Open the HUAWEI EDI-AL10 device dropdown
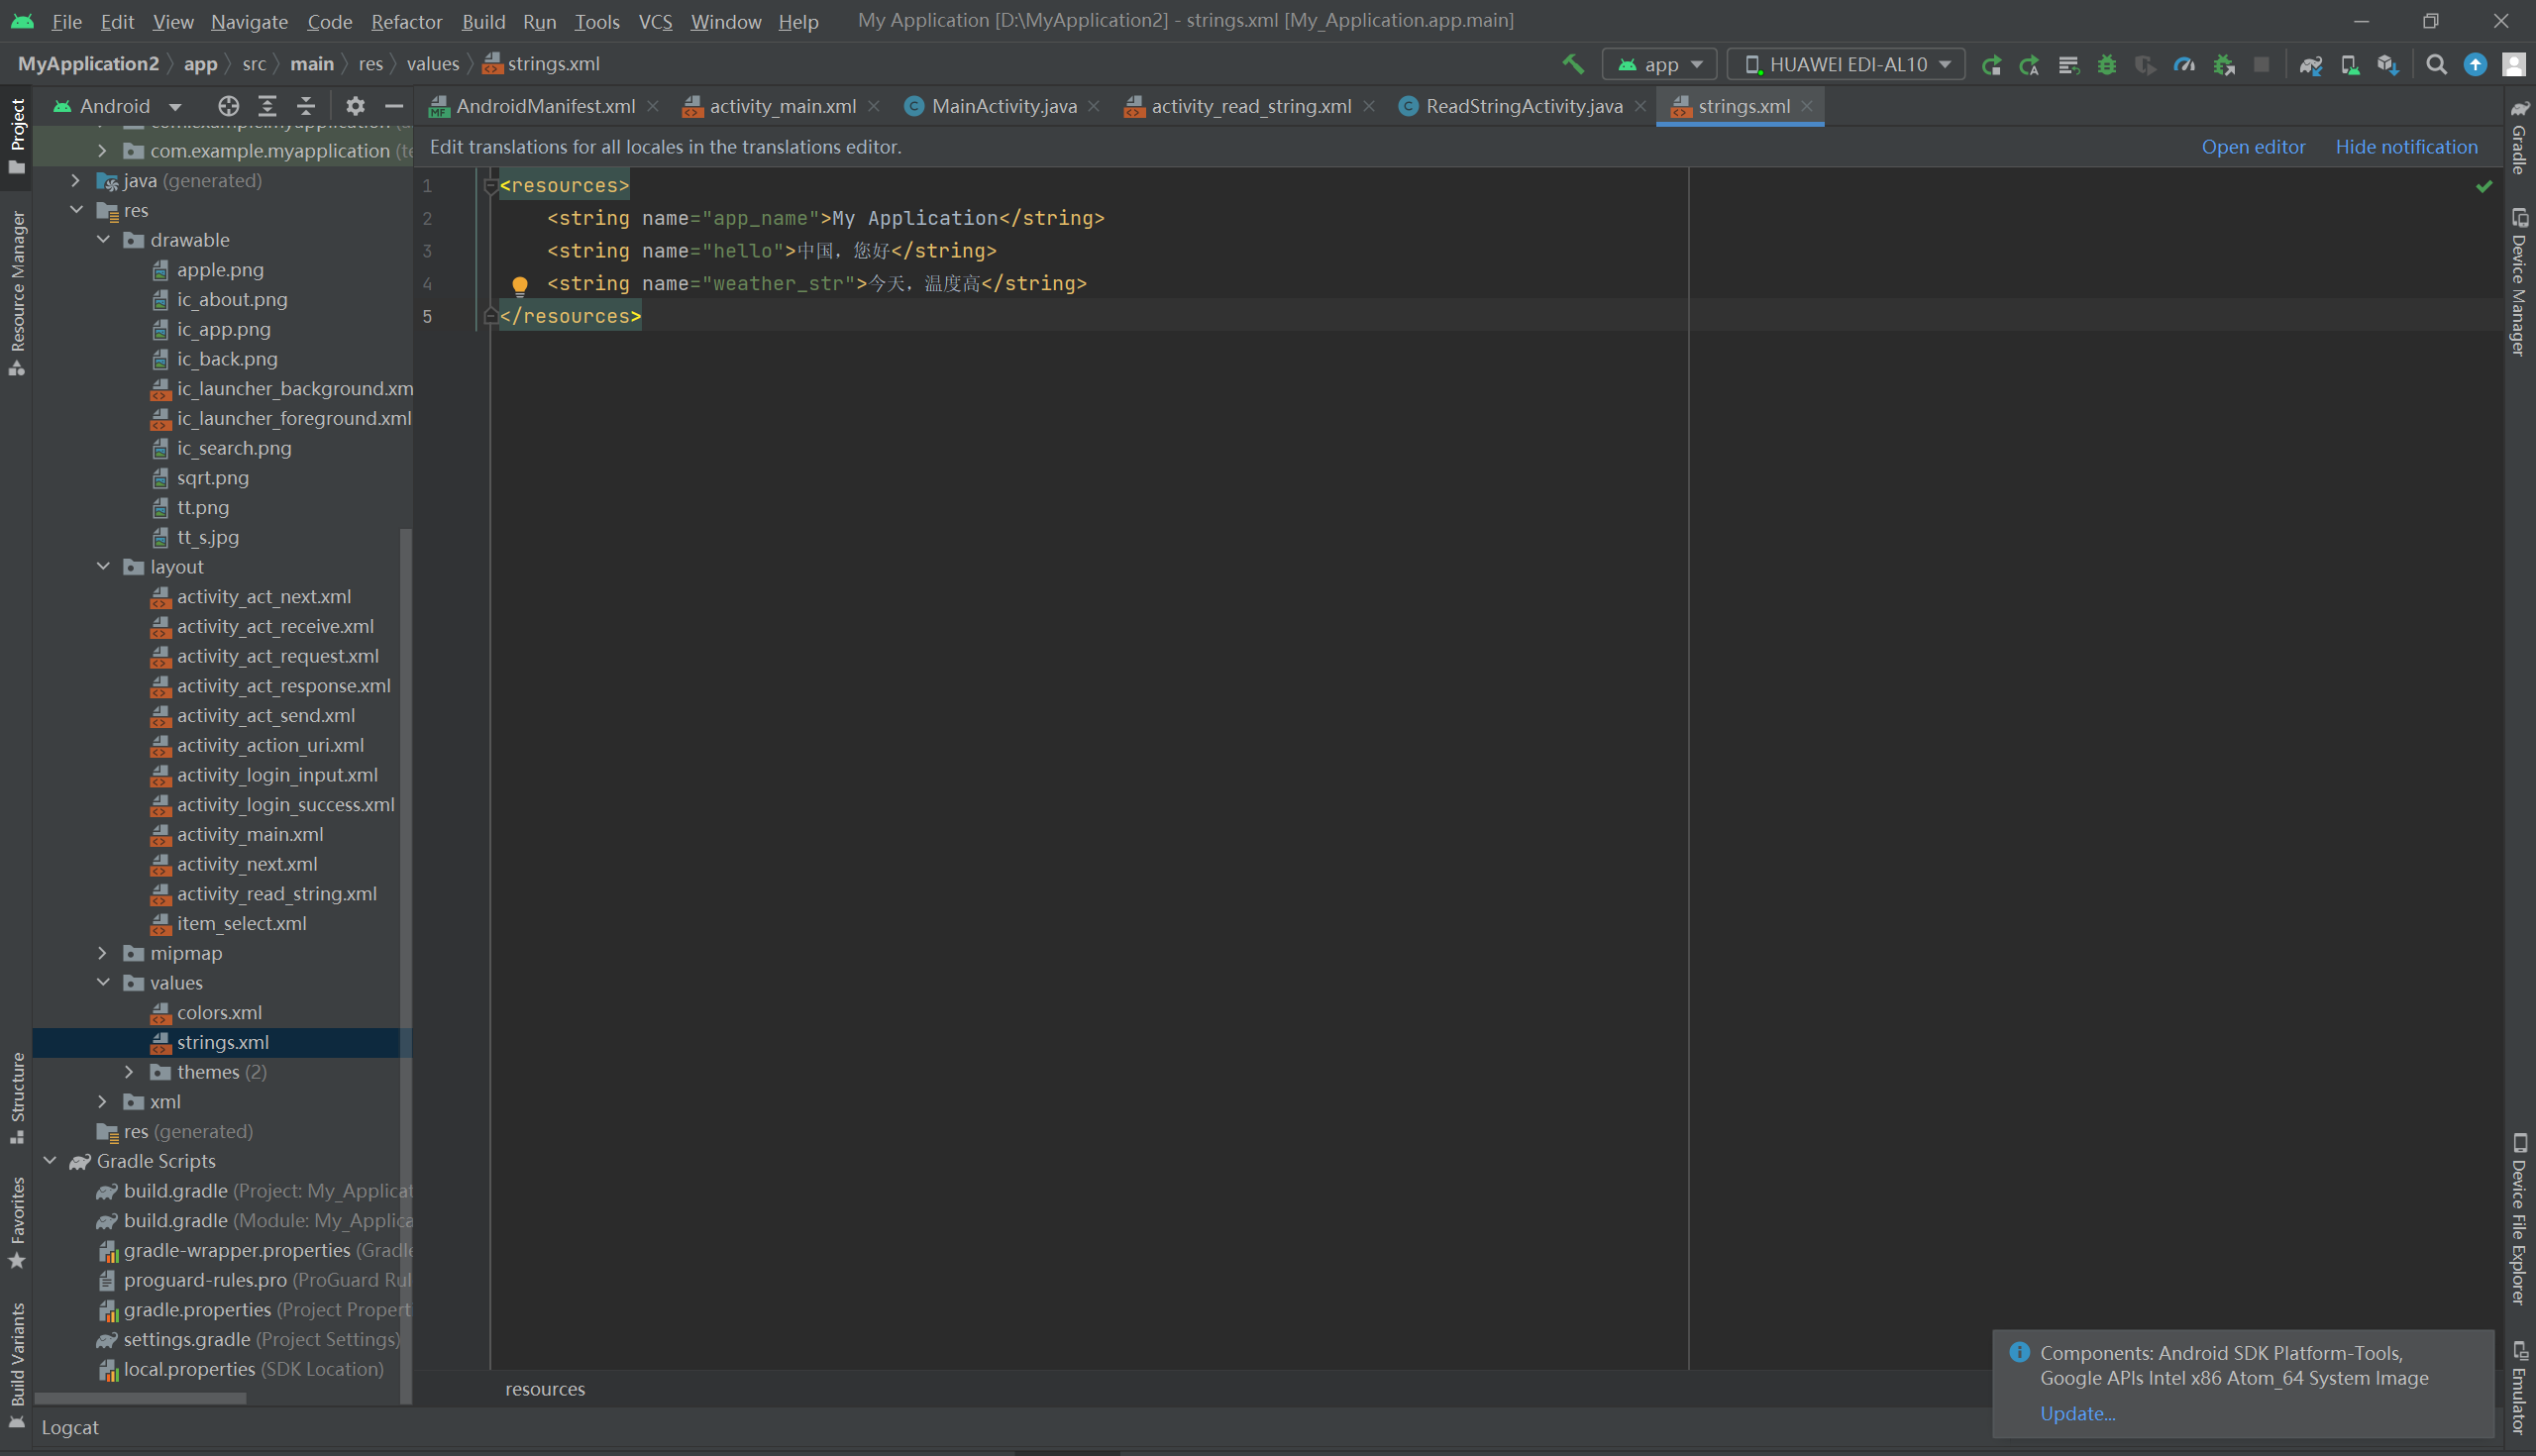The width and height of the screenshot is (2536, 1456). tap(1846, 65)
